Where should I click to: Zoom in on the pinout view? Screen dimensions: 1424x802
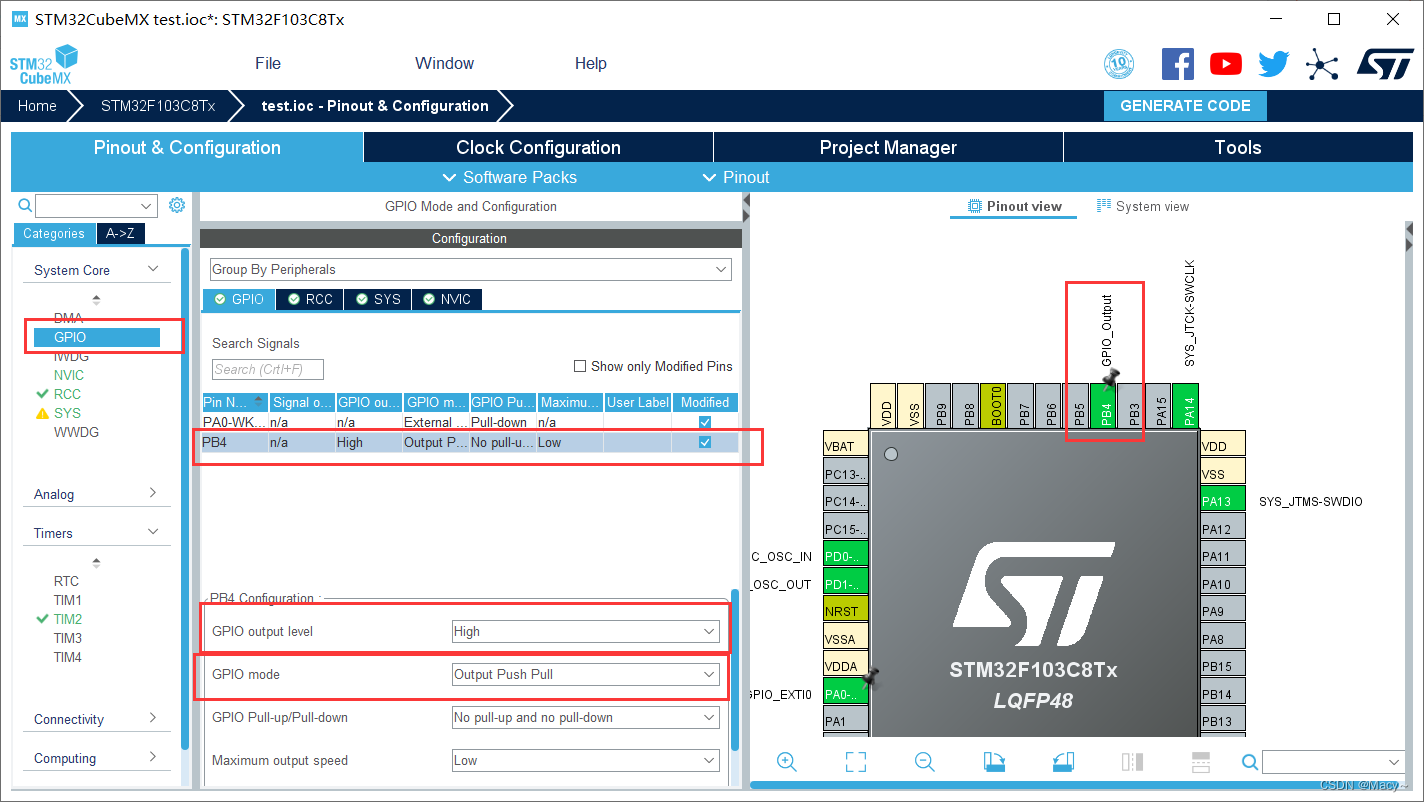click(786, 762)
